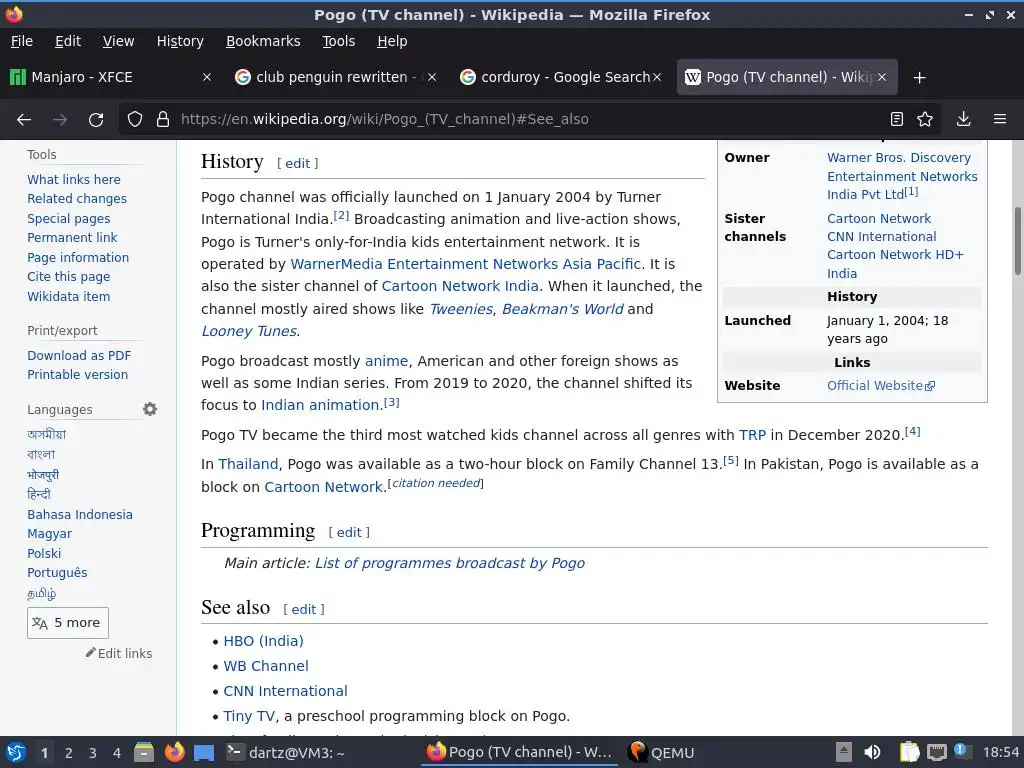This screenshot has height=768, width=1024.
Task: Close the club penguin rewritten tab
Action: click(432, 78)
